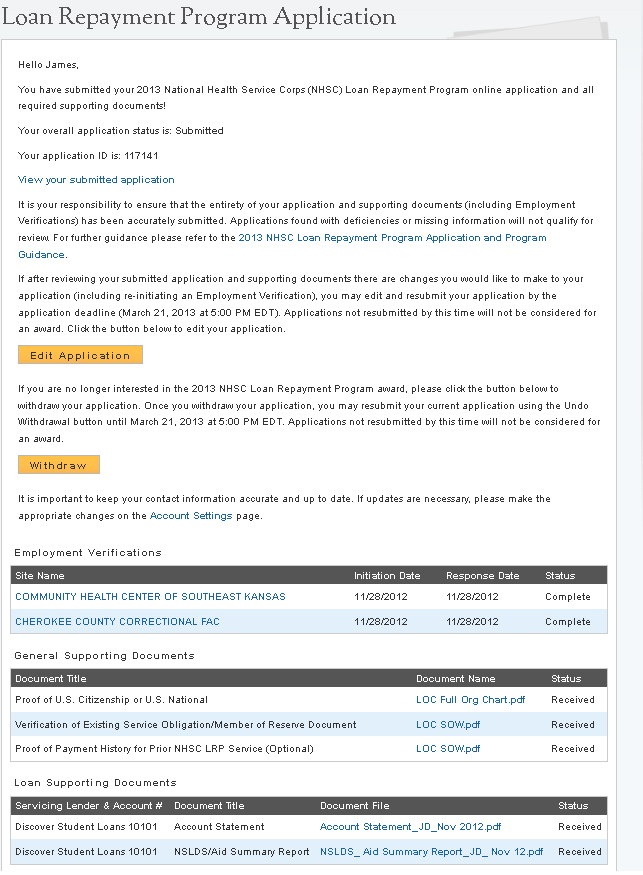Open Community Health Center of Southeast Kansas
Image resolution: width=643 pixels, height=875 pixels.
pos(150,597)
